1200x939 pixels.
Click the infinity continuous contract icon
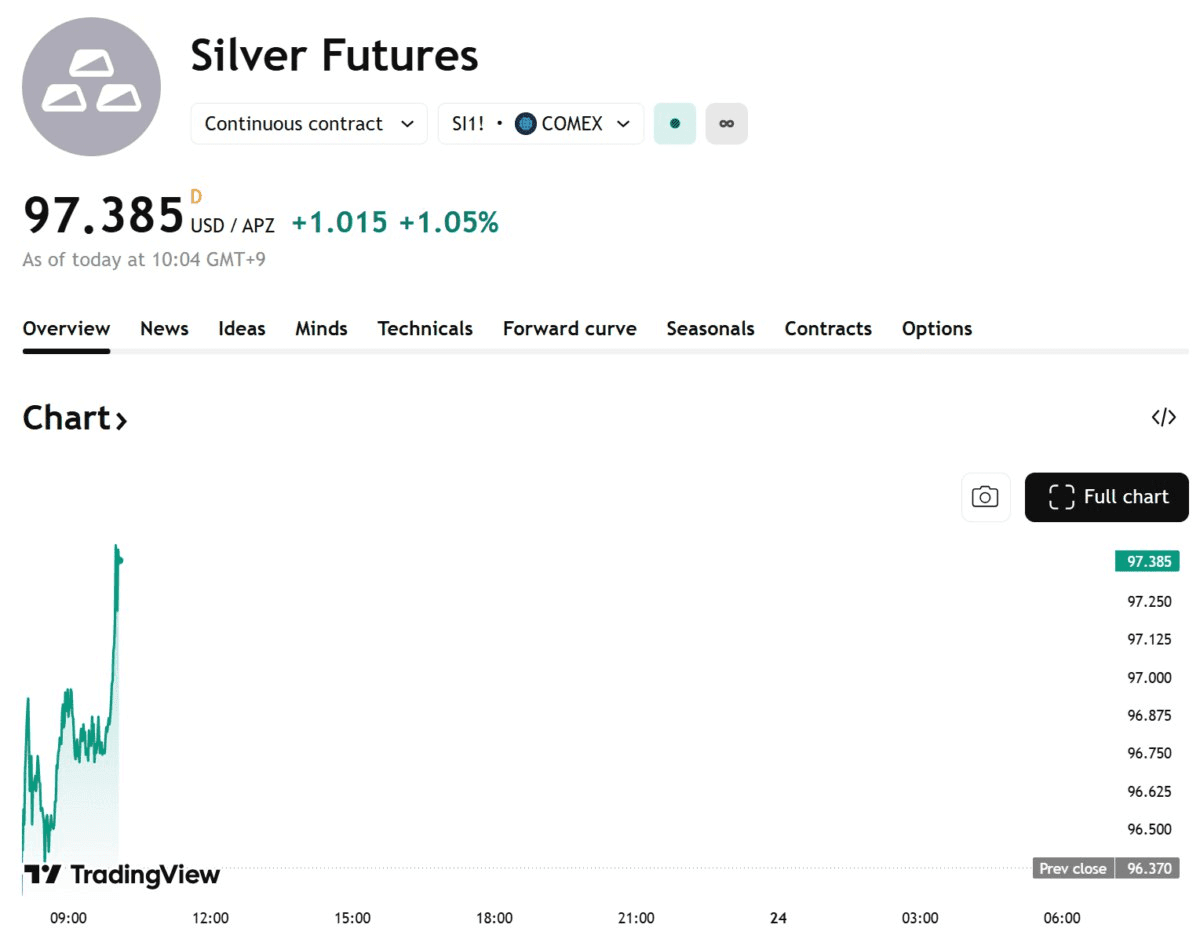coord(727,124)
